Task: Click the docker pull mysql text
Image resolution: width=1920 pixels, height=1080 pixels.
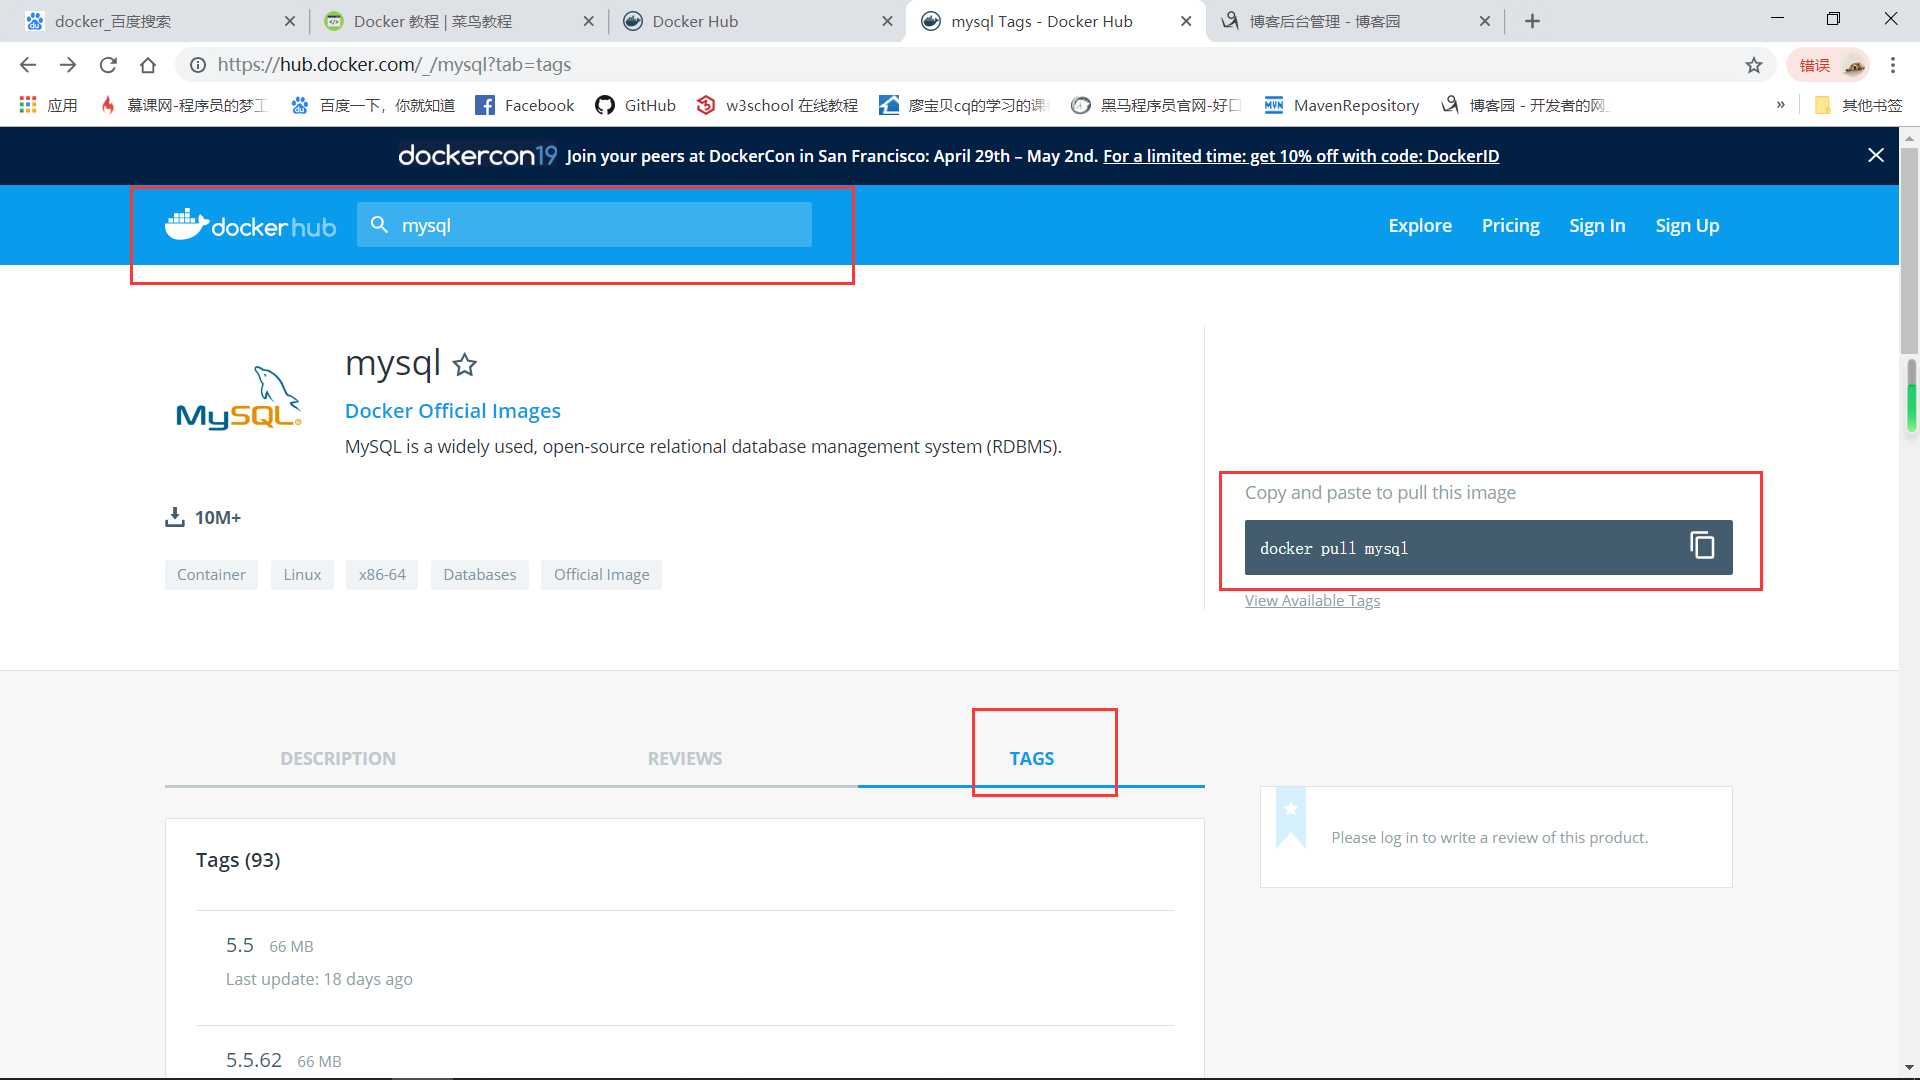Action: 1334,548
